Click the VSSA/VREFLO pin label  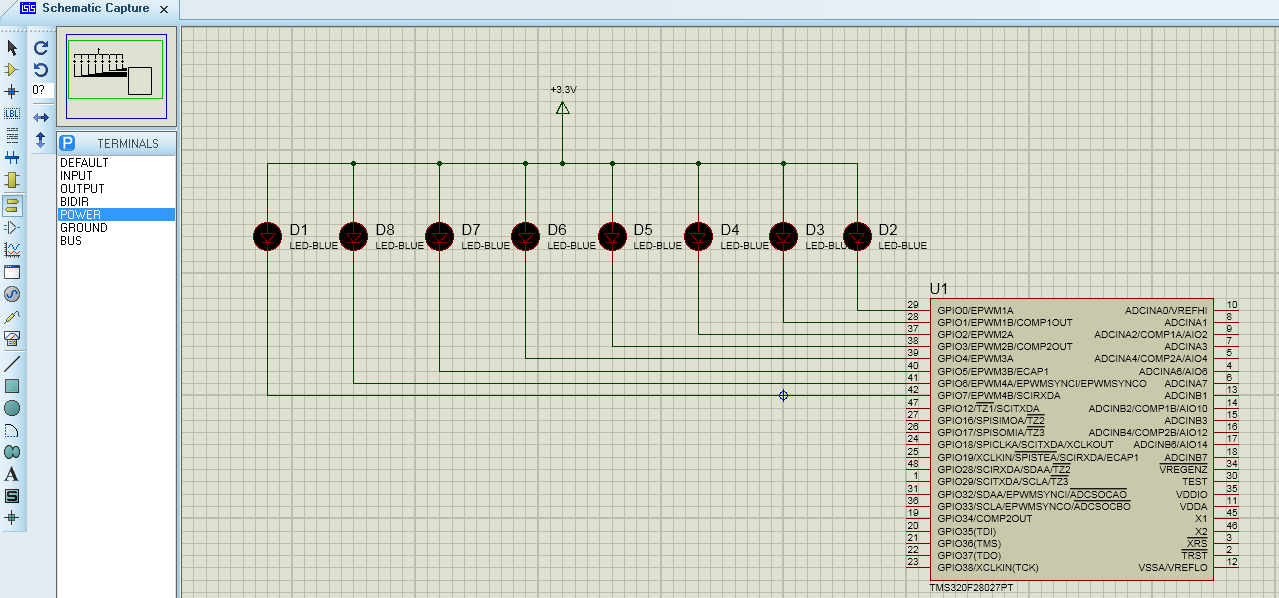click(x=1173, y=568)
